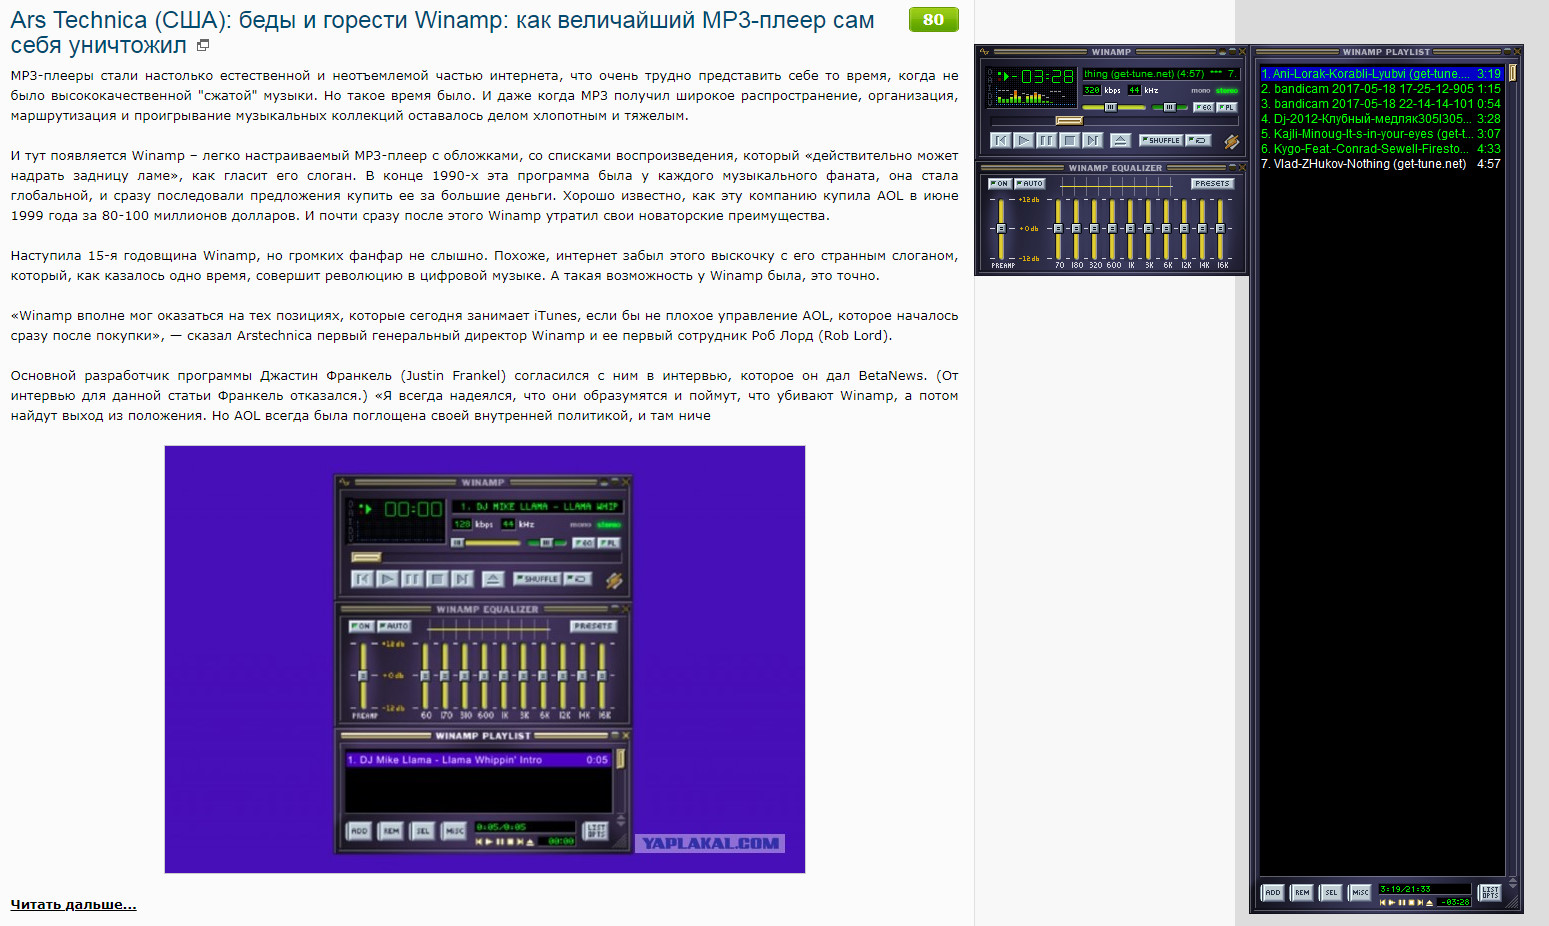Click the seek bar handle in main Winamp window
The height and width of the screenshot is (926, 1549).
point(1069,121)
